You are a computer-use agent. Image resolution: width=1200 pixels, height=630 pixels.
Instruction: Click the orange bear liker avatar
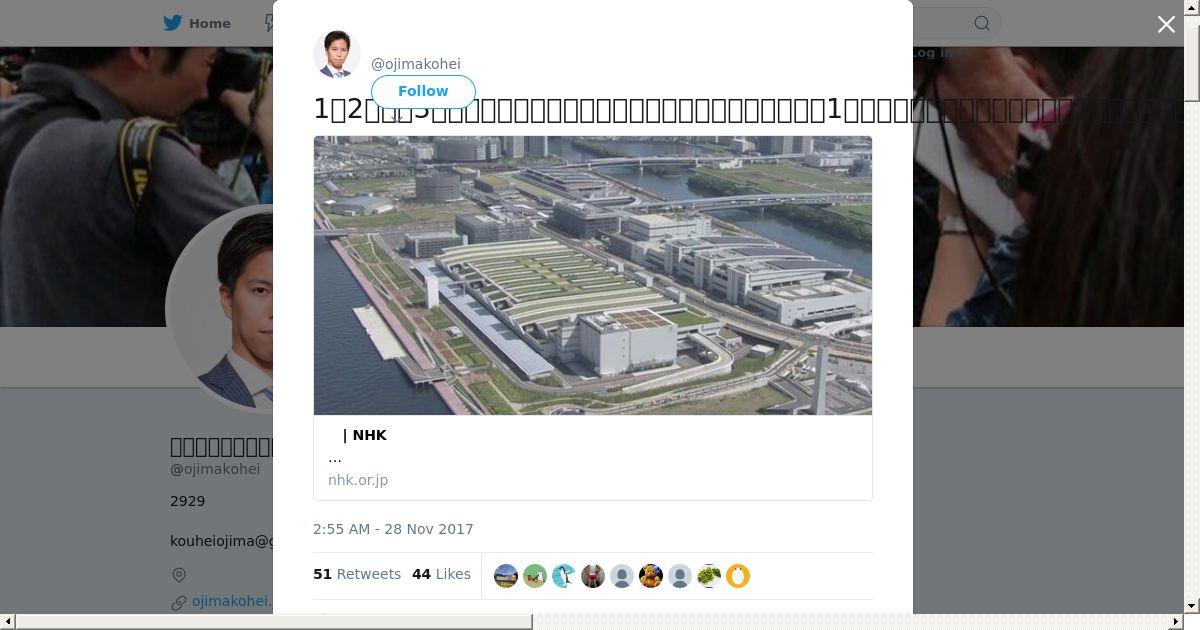coord(651,576)
